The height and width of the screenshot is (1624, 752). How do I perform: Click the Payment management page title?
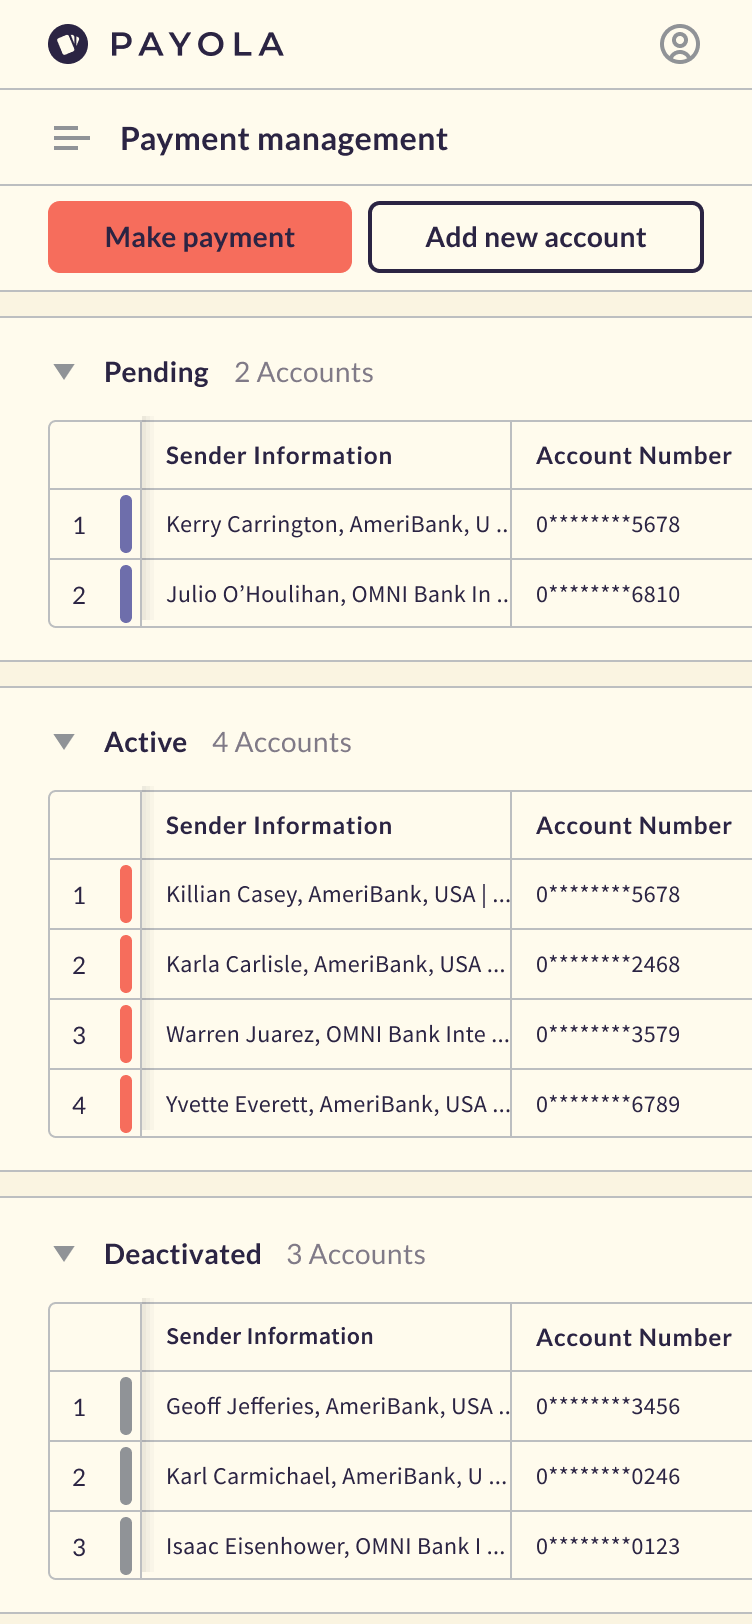(284, 139)
